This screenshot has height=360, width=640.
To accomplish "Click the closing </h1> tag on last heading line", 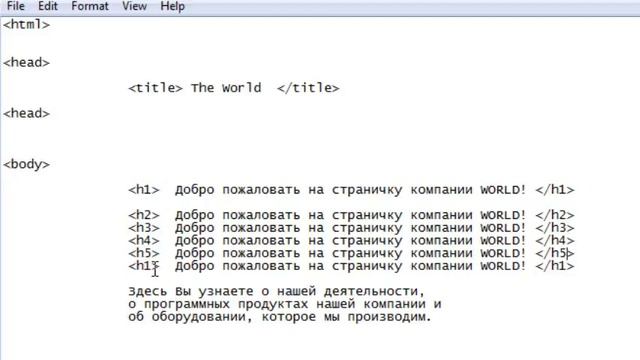I will pyautogui.click(x=555, y=266).
